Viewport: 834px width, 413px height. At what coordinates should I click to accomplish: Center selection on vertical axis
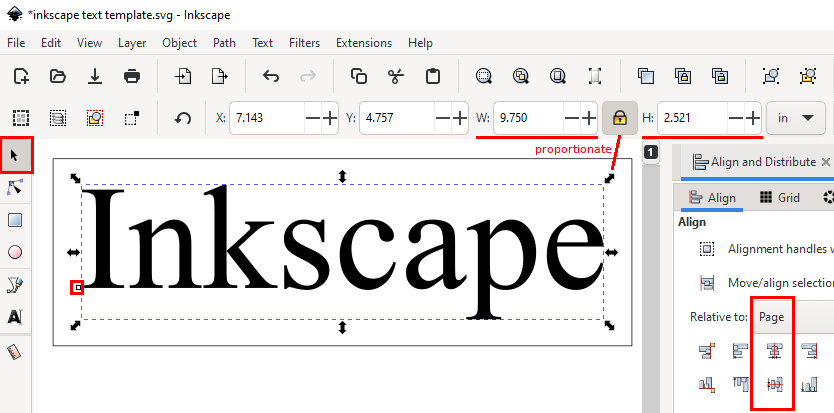coord(774,351)
